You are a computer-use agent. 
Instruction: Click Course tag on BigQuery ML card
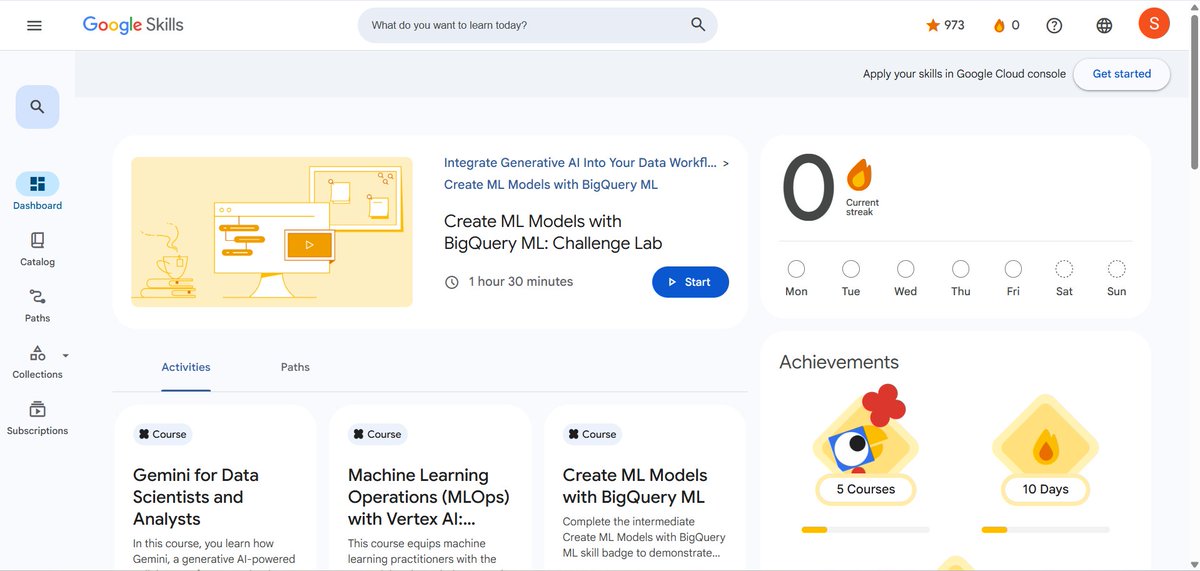pos(592,434)
